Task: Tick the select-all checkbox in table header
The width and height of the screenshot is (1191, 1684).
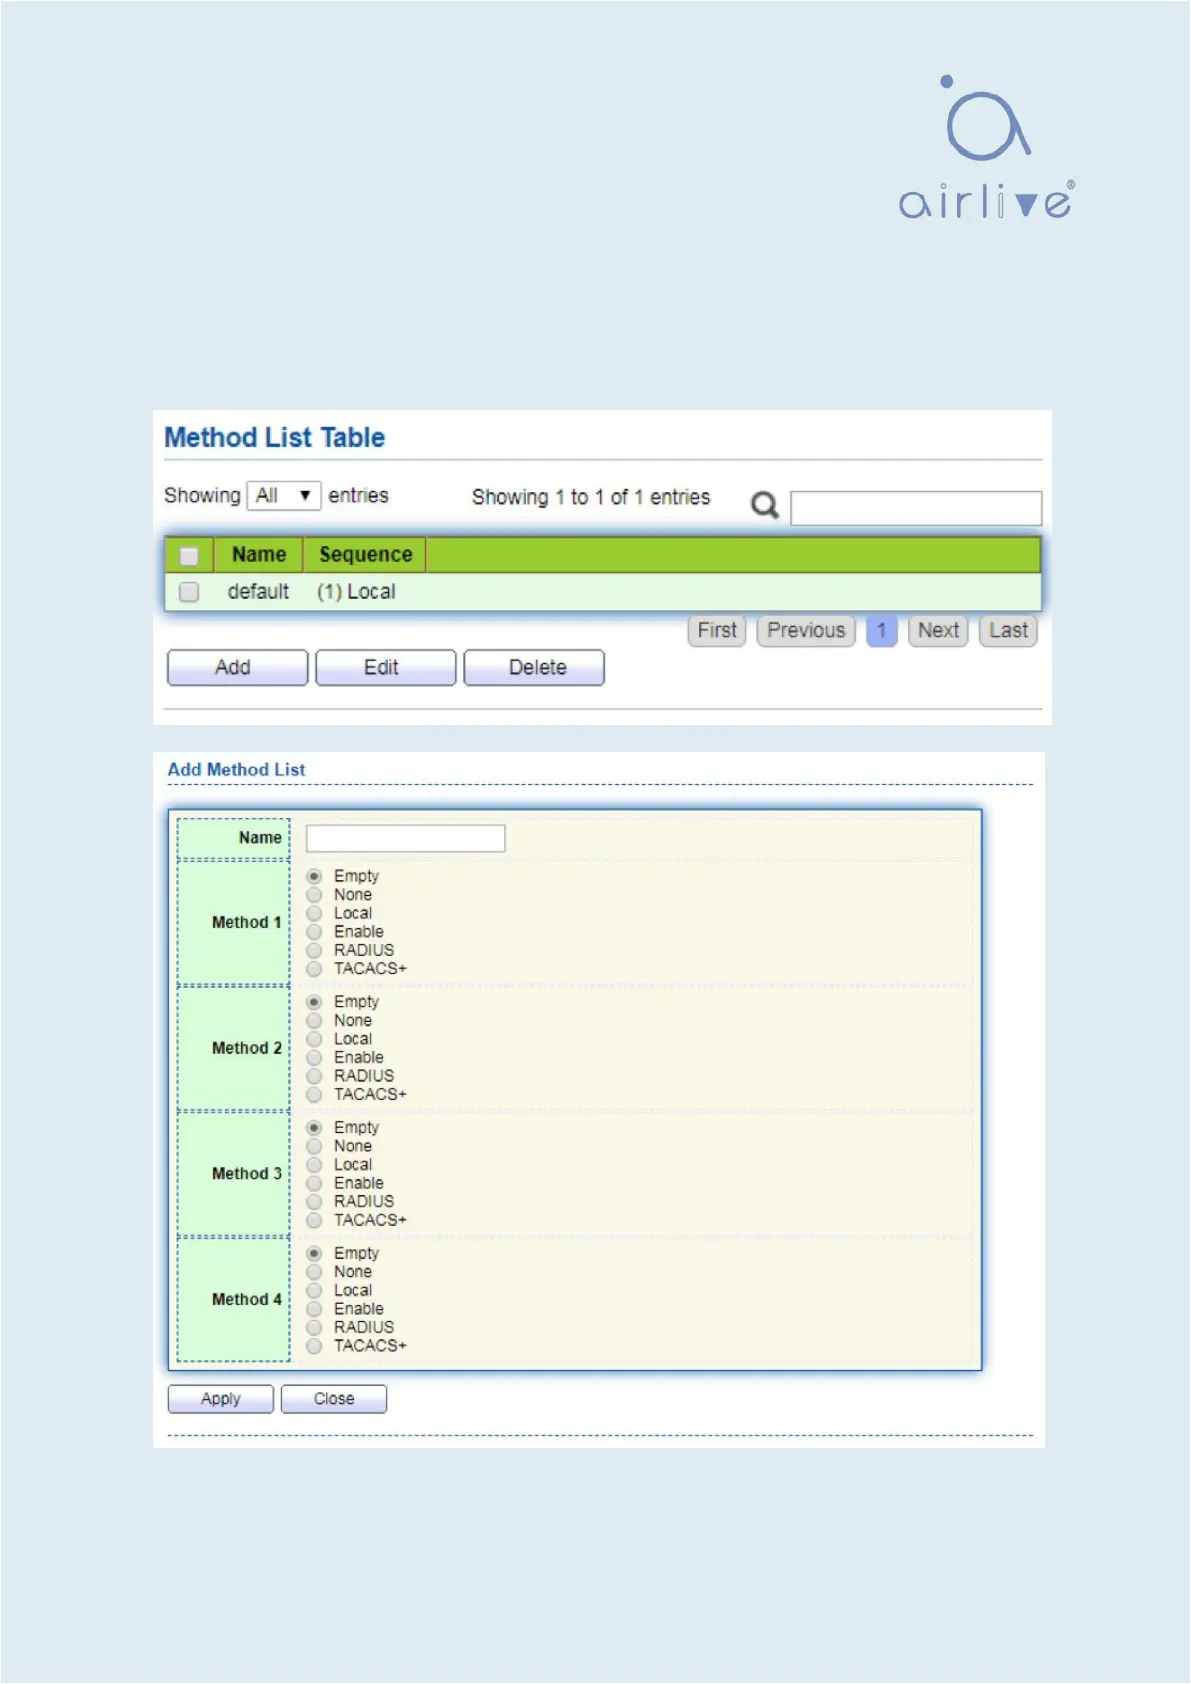Action: (x=189, y=556)
